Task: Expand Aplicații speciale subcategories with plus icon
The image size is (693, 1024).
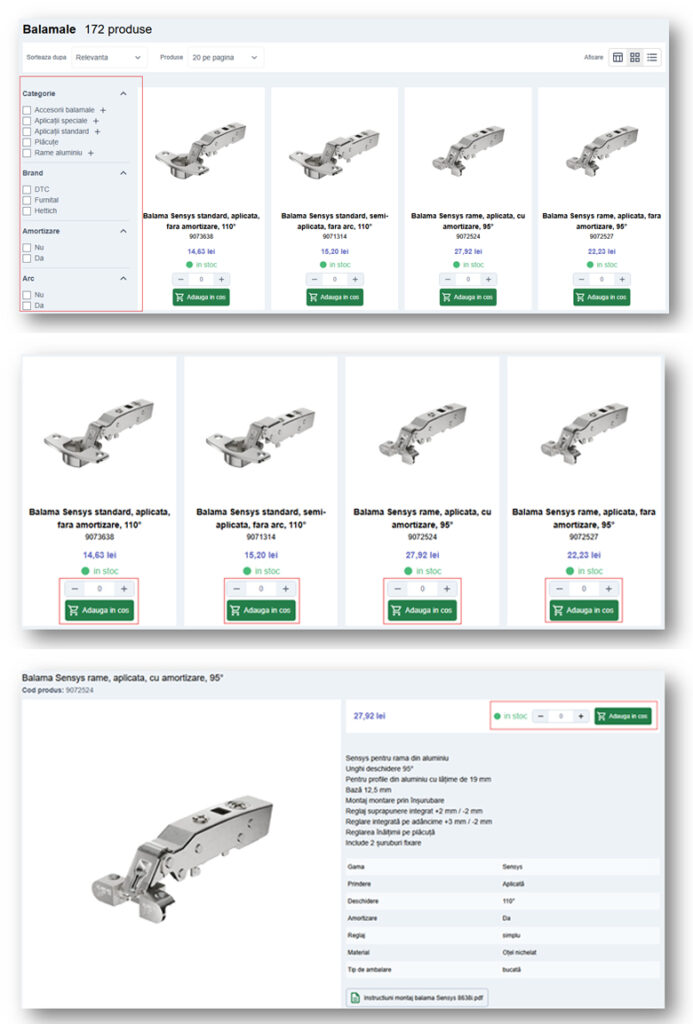Action: tap(95, 121)
